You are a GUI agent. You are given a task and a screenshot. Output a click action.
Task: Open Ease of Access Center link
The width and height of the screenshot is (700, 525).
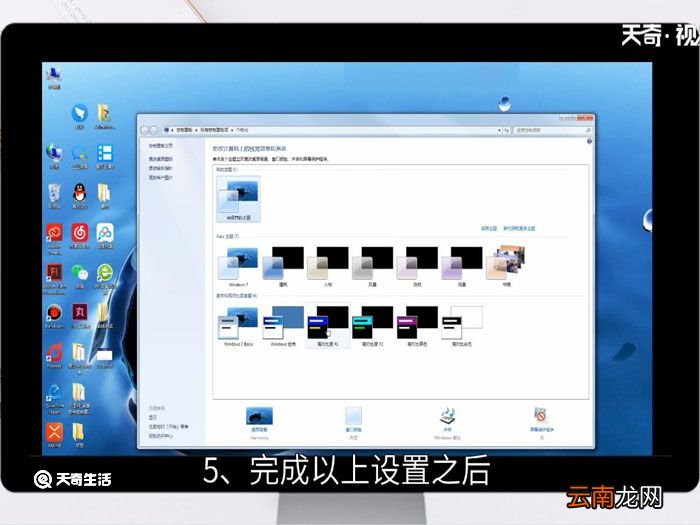pyautogui.click(x=161, y=436)
